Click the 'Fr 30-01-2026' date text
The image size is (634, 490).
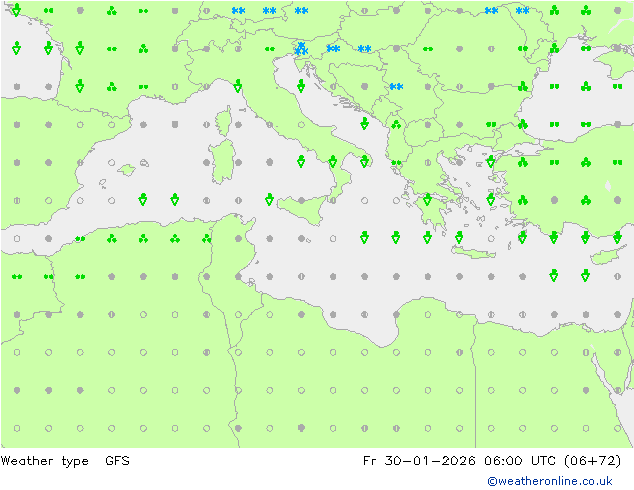pos(419,460)
